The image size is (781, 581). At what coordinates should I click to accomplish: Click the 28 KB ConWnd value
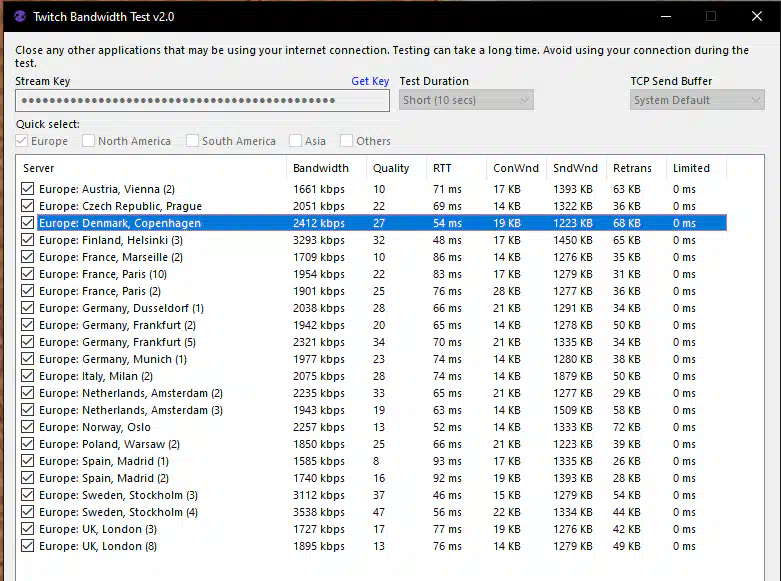[x=507, y=291]
